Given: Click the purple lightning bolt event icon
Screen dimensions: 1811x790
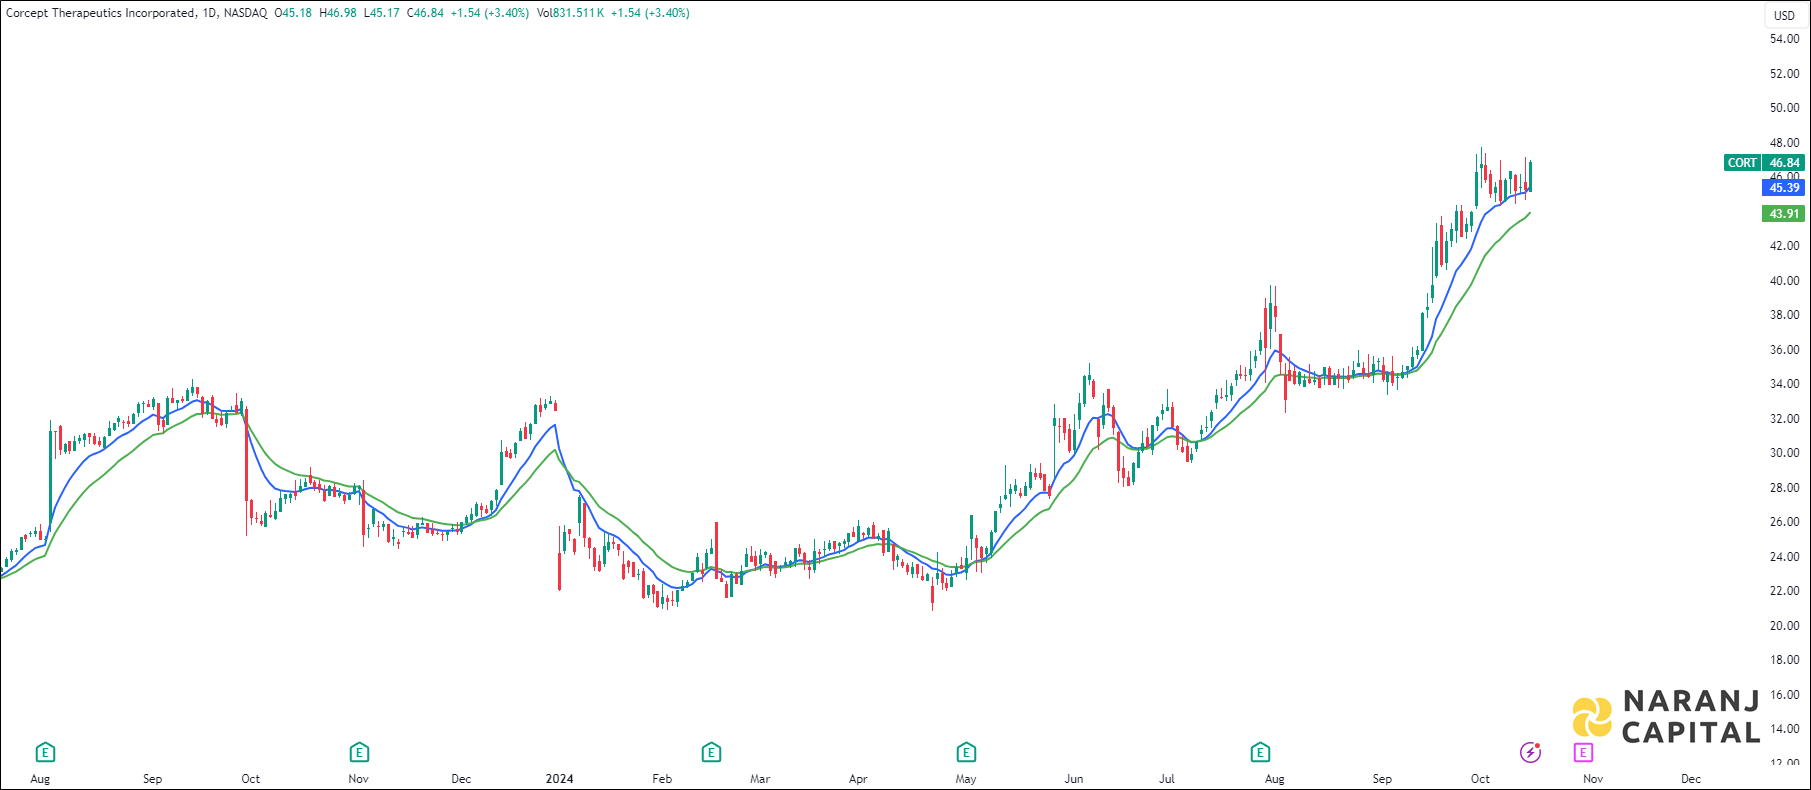Looking at the screenshot, I should 1530,752.
